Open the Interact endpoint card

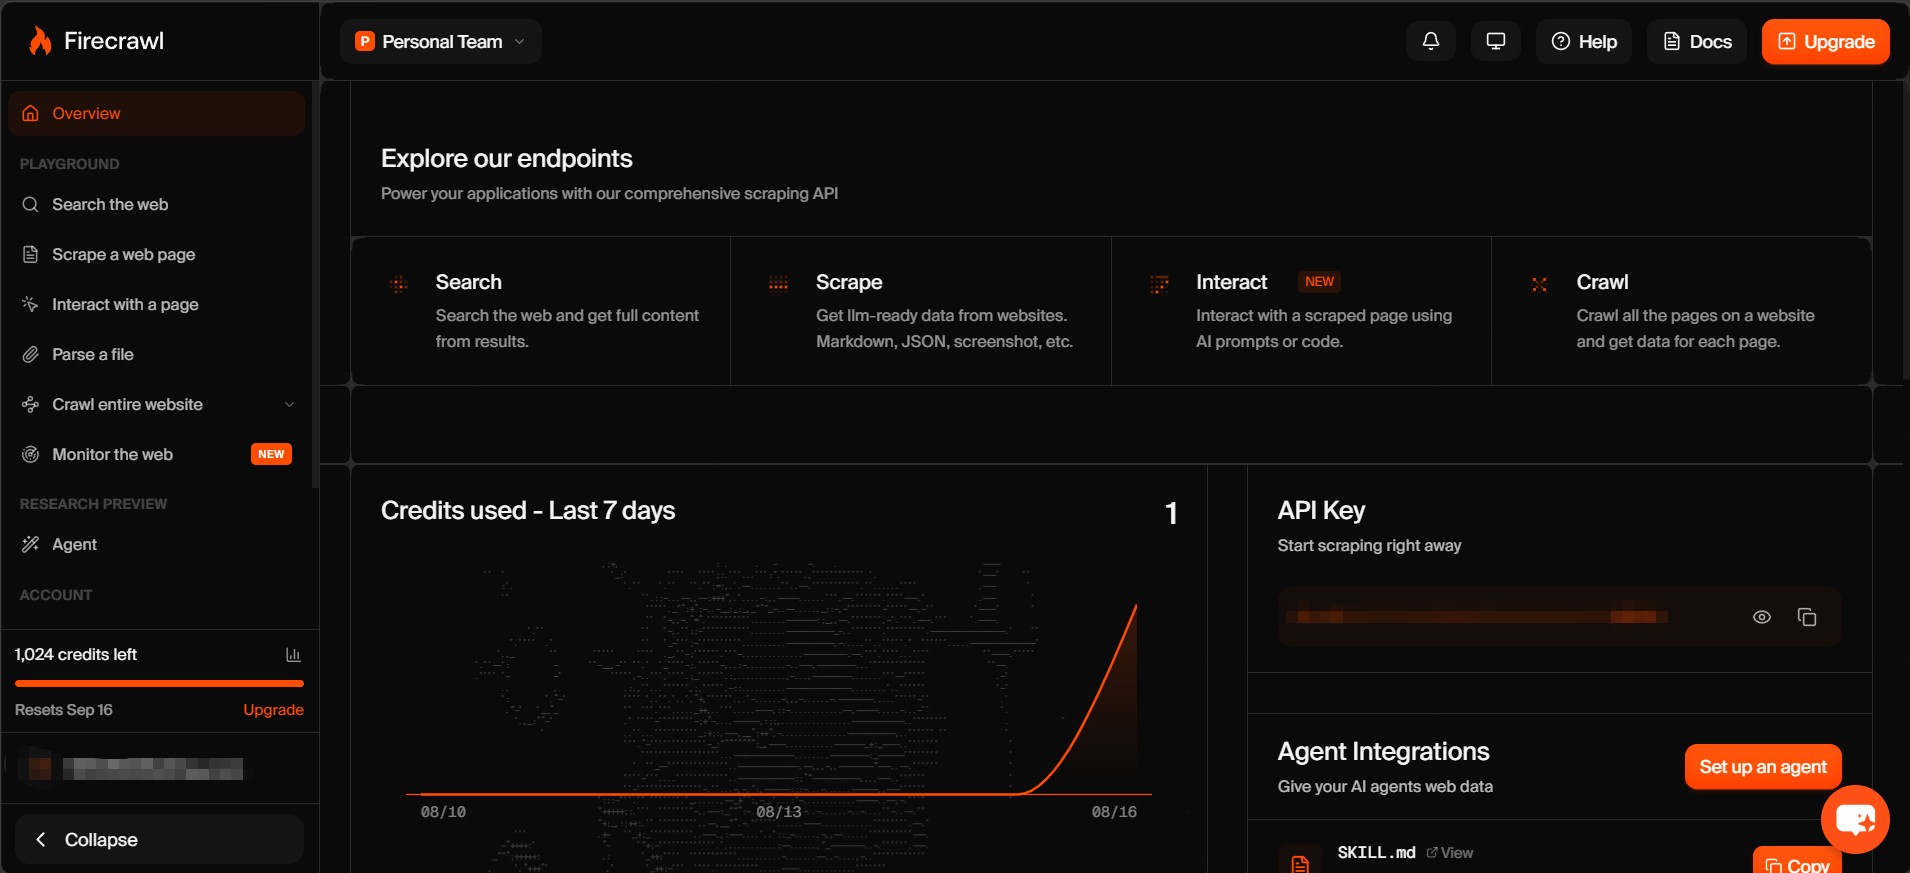[x=1301, y=311]
